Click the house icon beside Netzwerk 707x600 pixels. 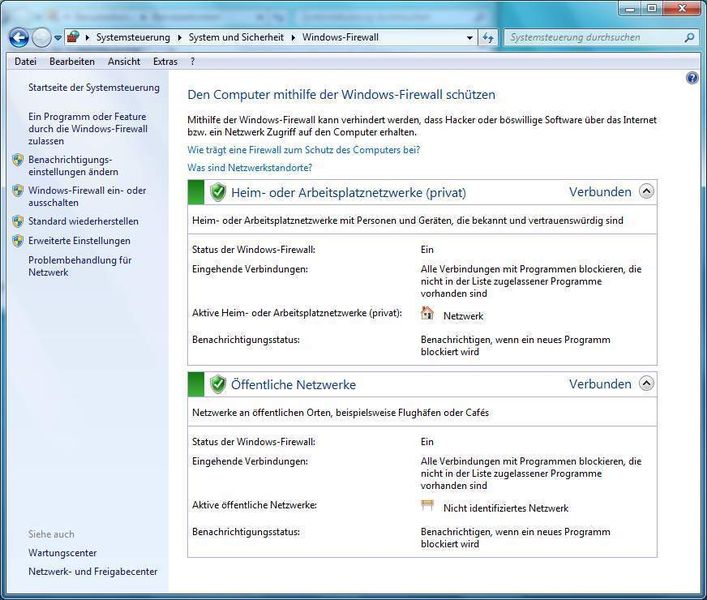427,313
